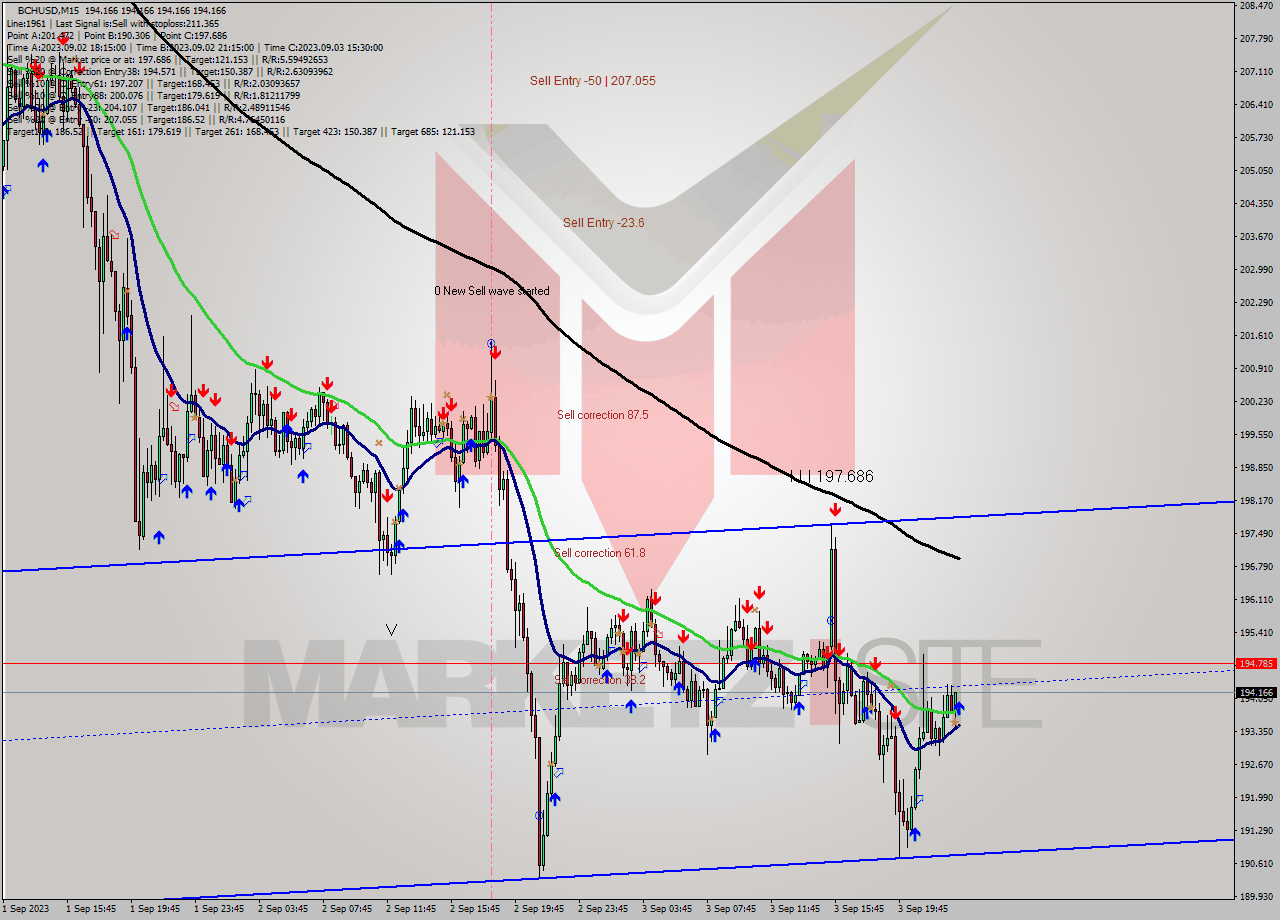Click the '0 New Sell wave started' annotation

(x=491, y=291)
